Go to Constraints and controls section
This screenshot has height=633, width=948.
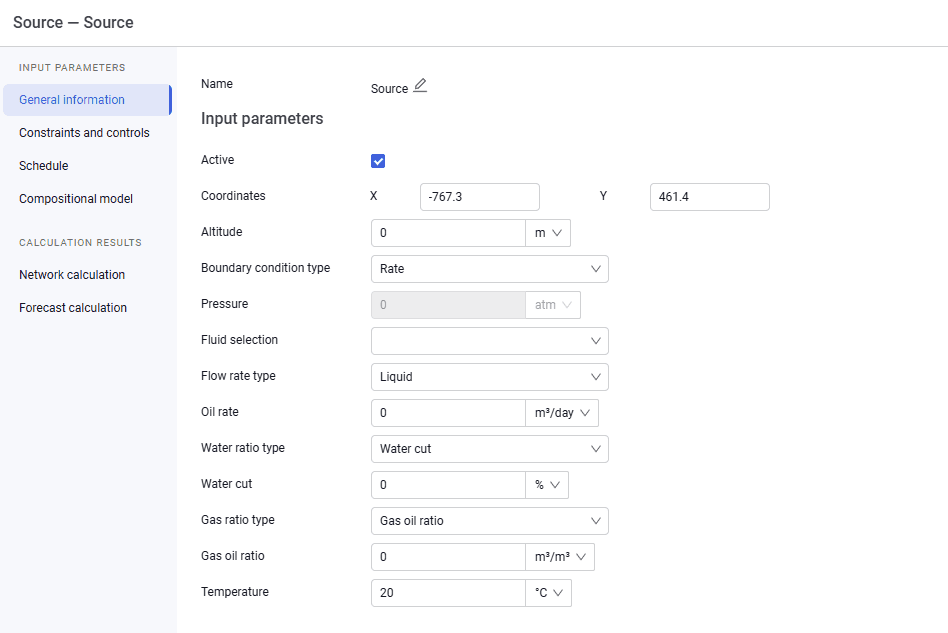[84, 133]
